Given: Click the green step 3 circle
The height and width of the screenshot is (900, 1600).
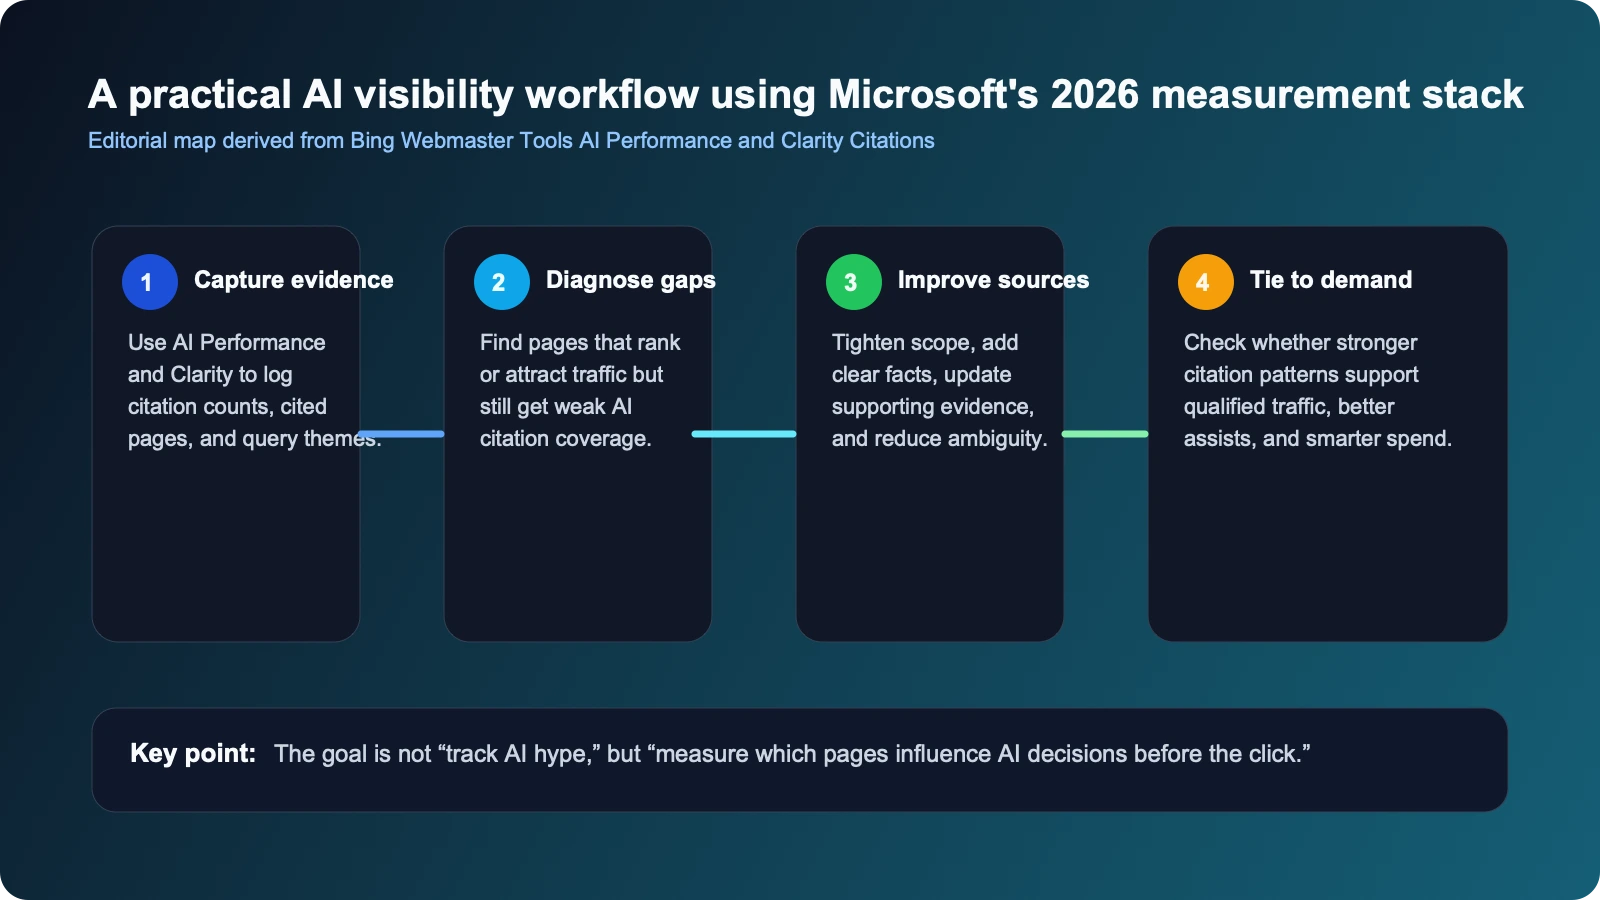Looking at the screenshot, I should point(854,282).
